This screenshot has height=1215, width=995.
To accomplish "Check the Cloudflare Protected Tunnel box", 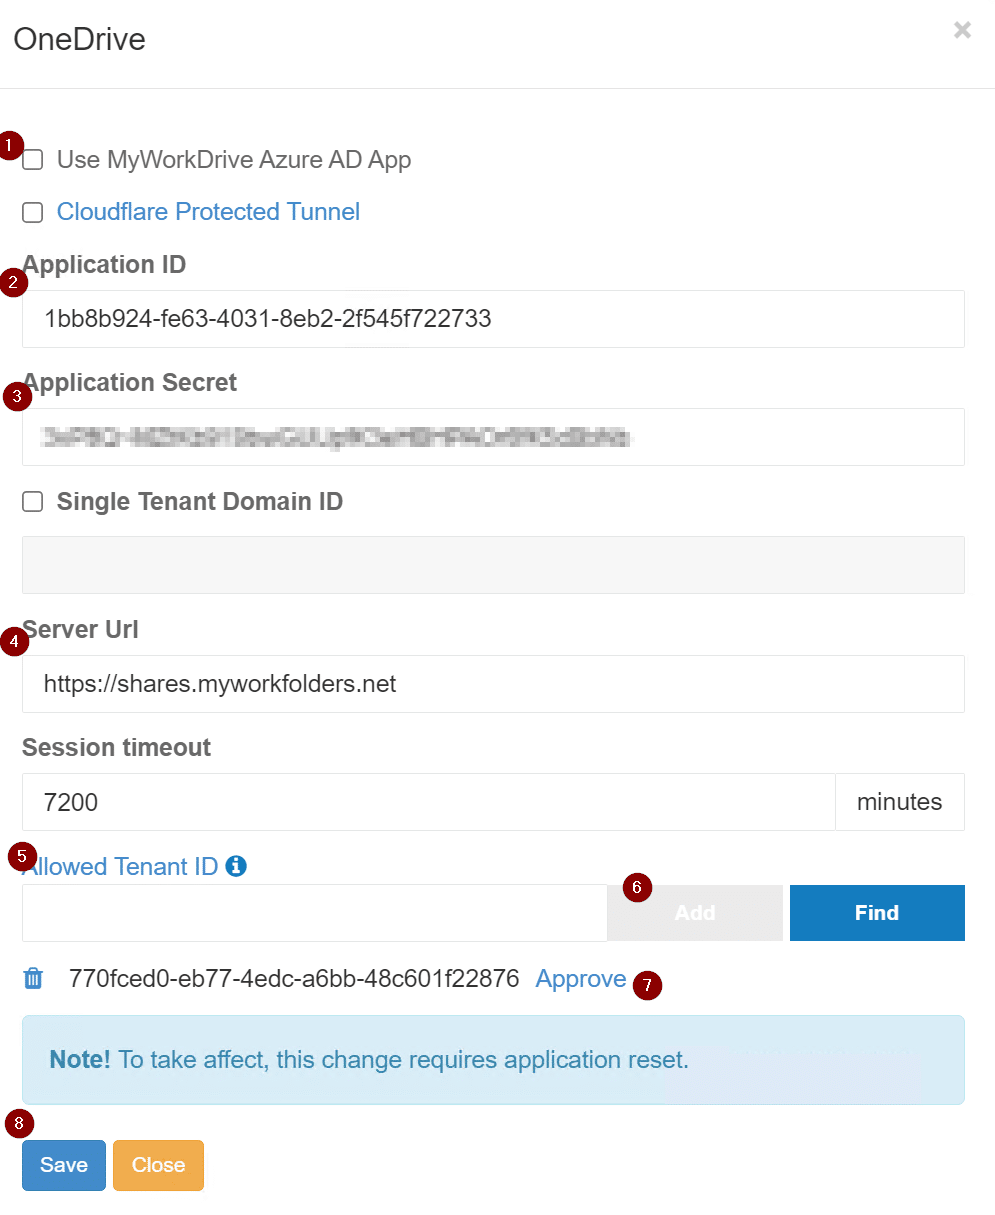I will point(31,212).
